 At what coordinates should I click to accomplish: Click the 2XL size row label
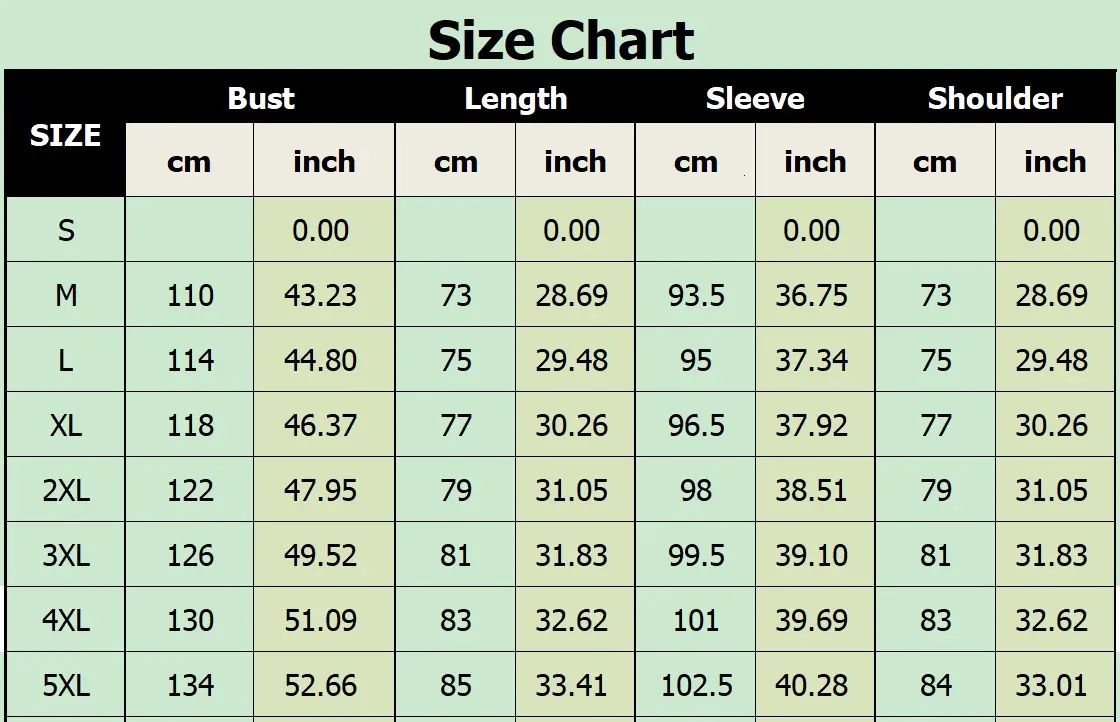point(66,490)
